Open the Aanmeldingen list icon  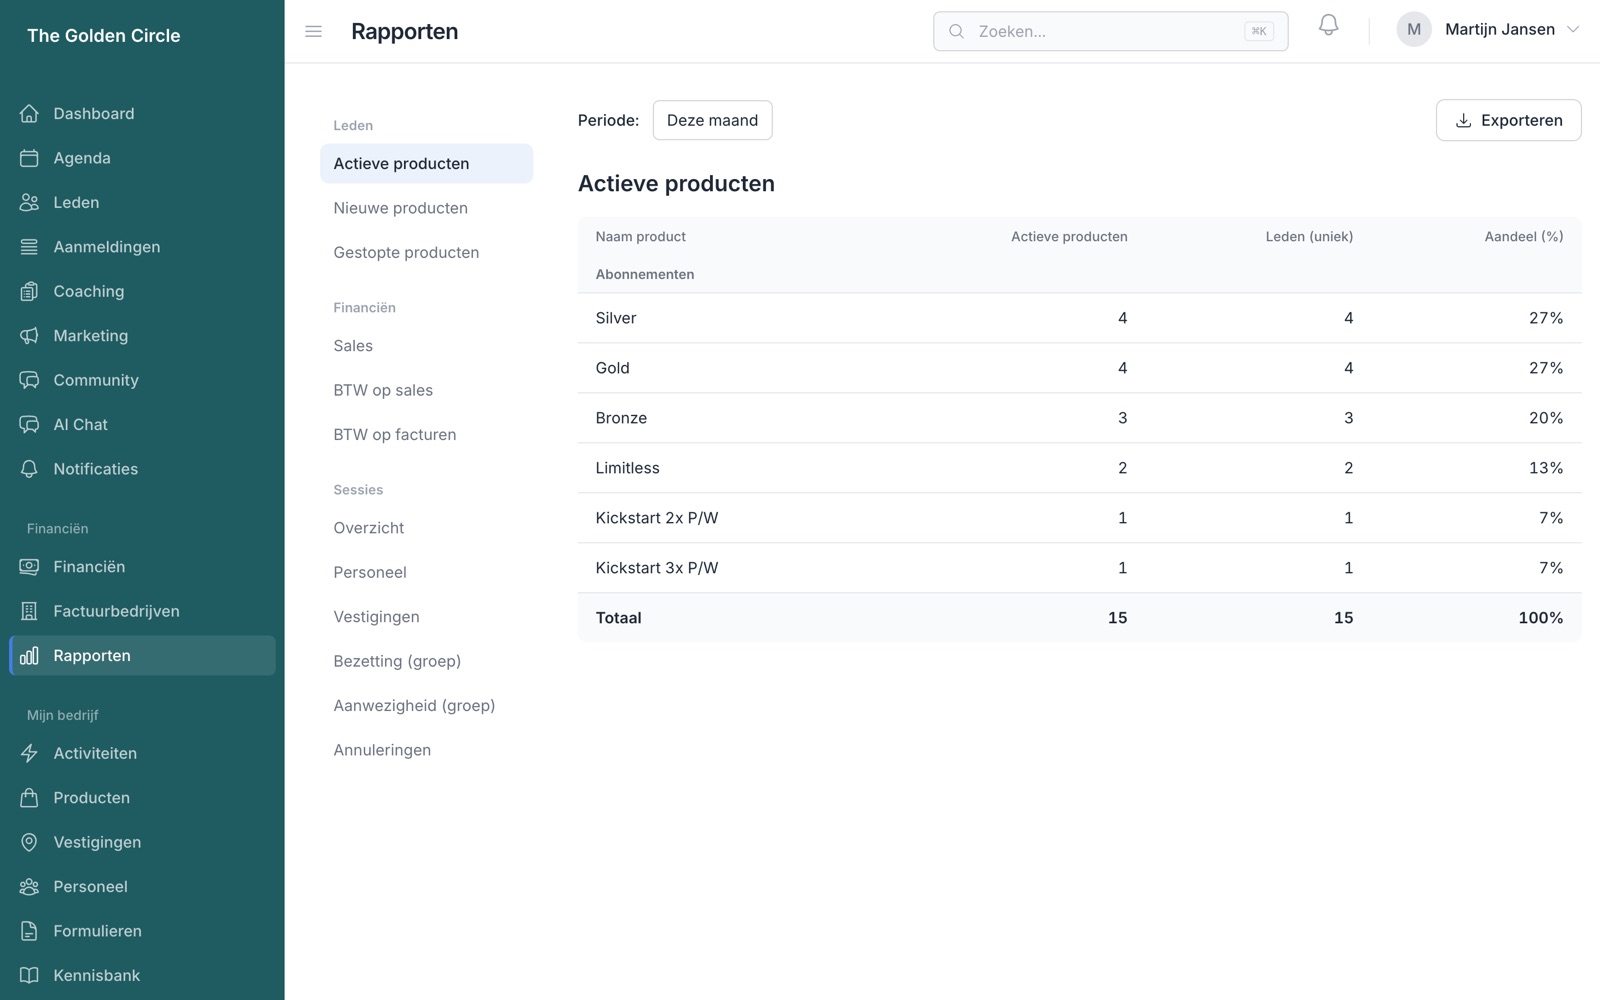point(29,247)
